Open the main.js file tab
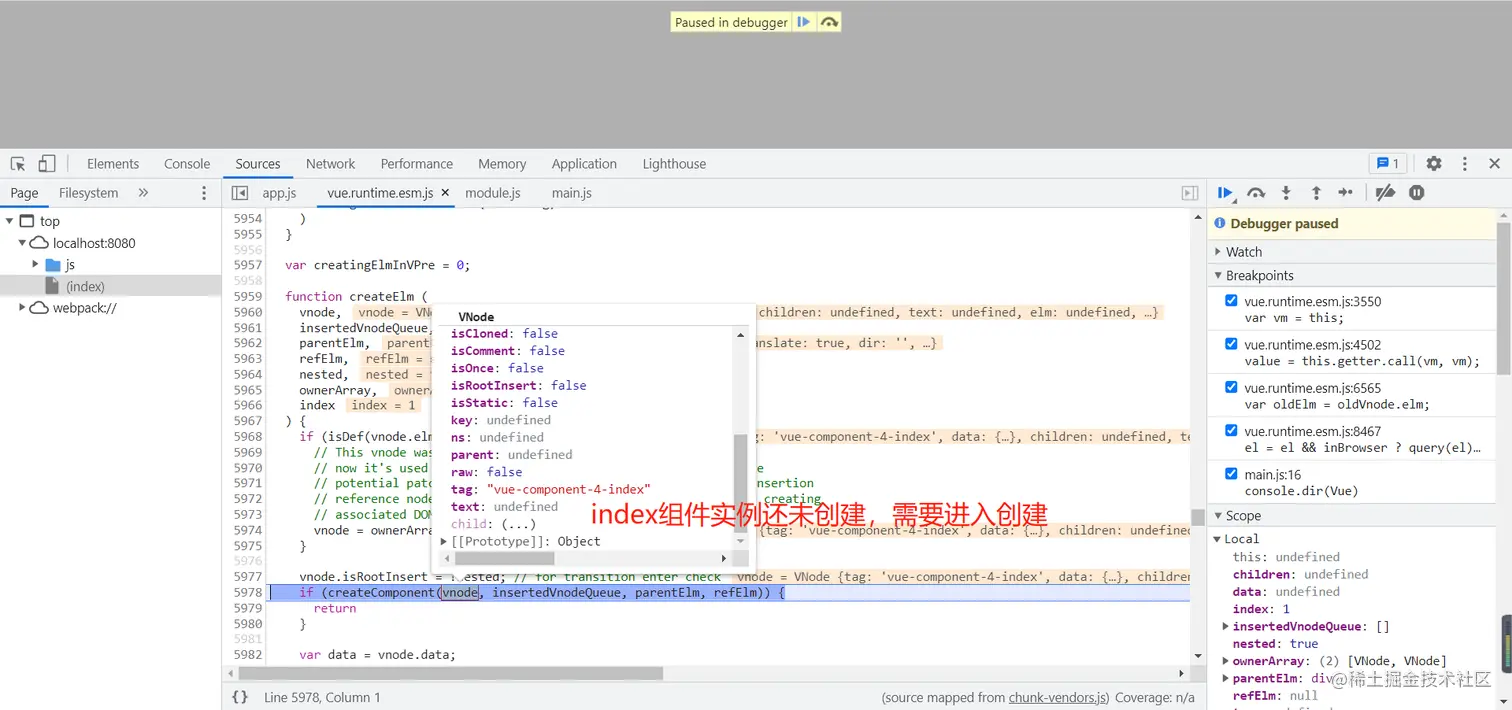This screenshot has height=710, width=1512. pyautogui.click(x=572, y=193)
